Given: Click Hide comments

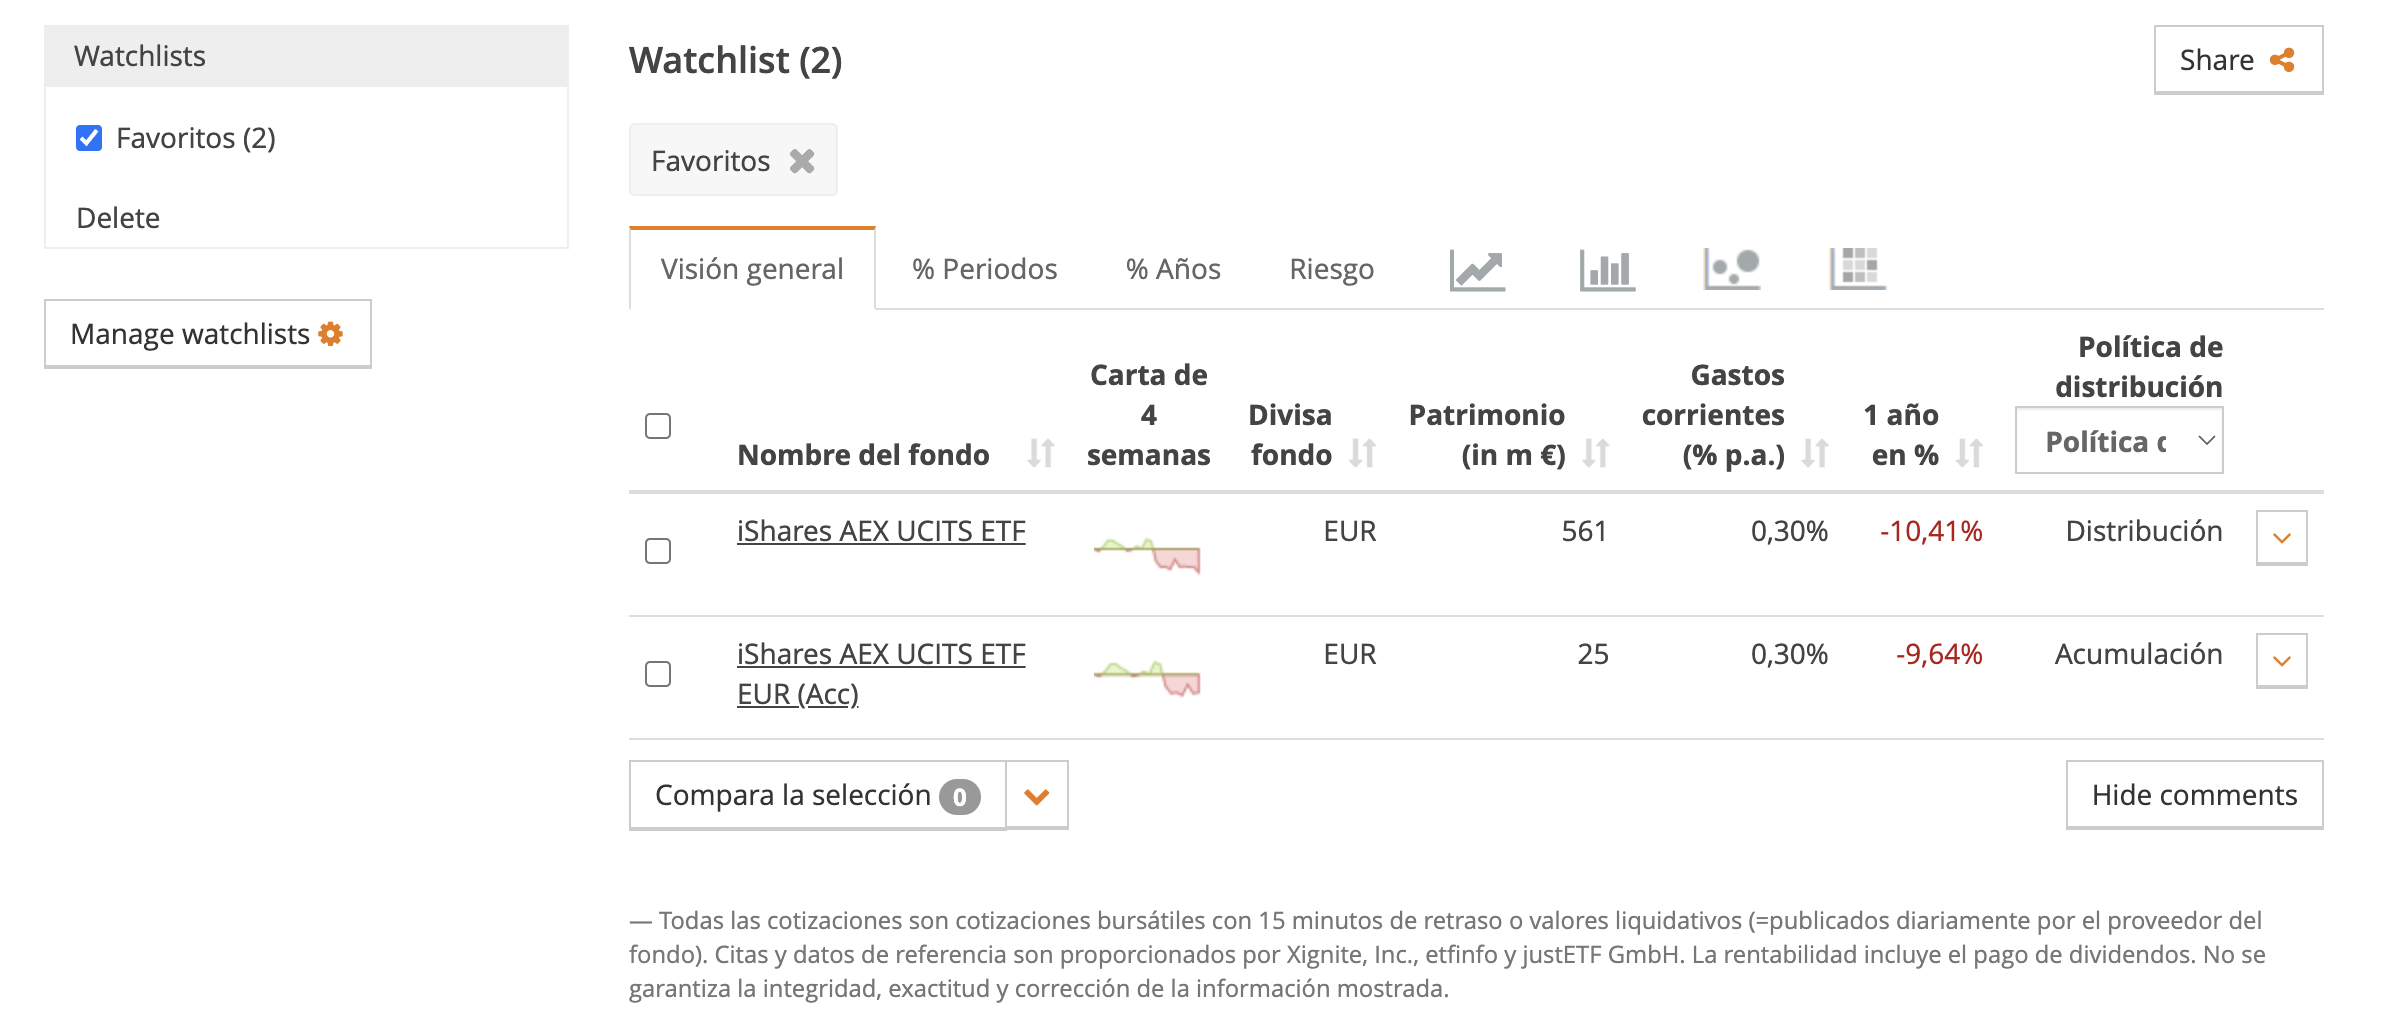Looking at the screenshot, I should click(x=2194, y=794).
